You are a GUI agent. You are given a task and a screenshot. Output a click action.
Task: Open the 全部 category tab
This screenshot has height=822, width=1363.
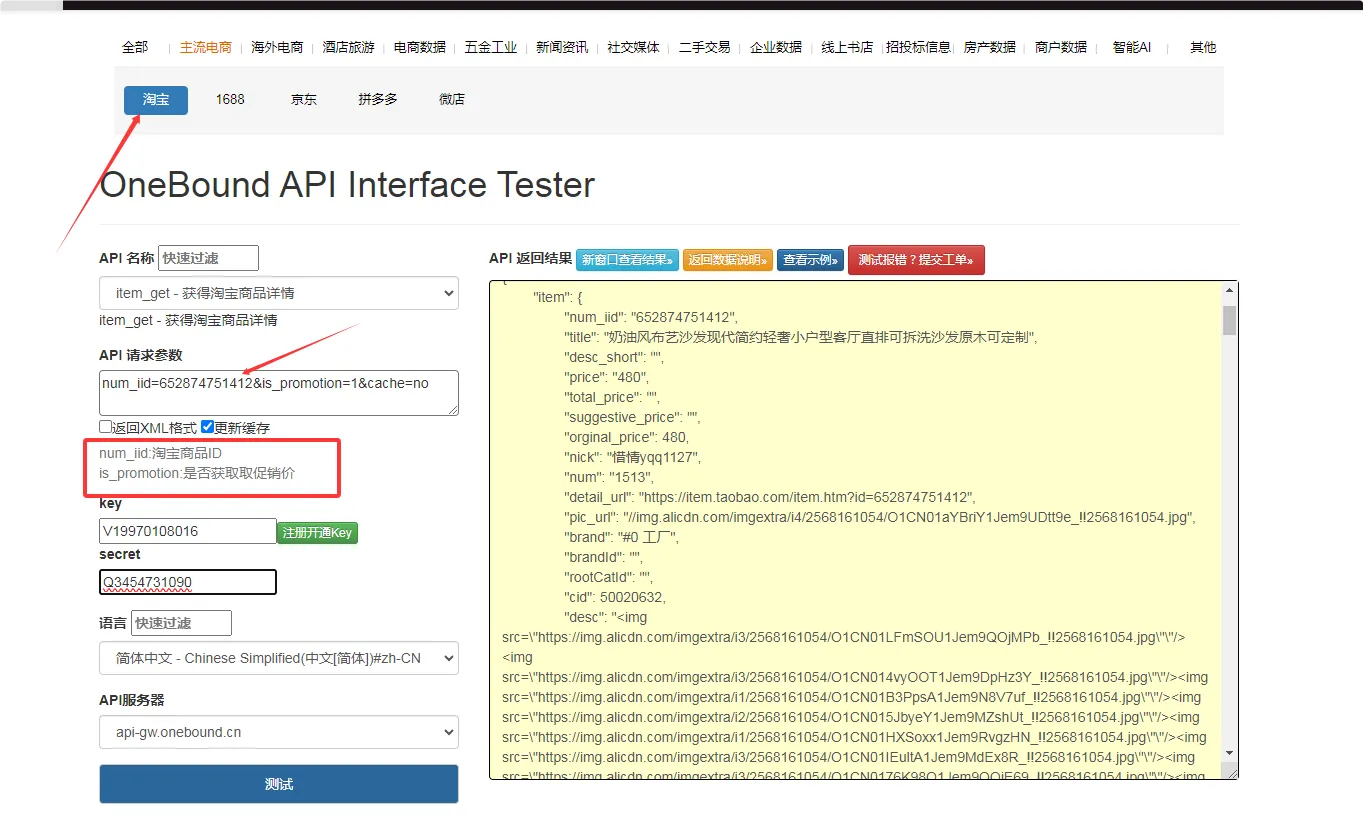click(x=135, y=47)
